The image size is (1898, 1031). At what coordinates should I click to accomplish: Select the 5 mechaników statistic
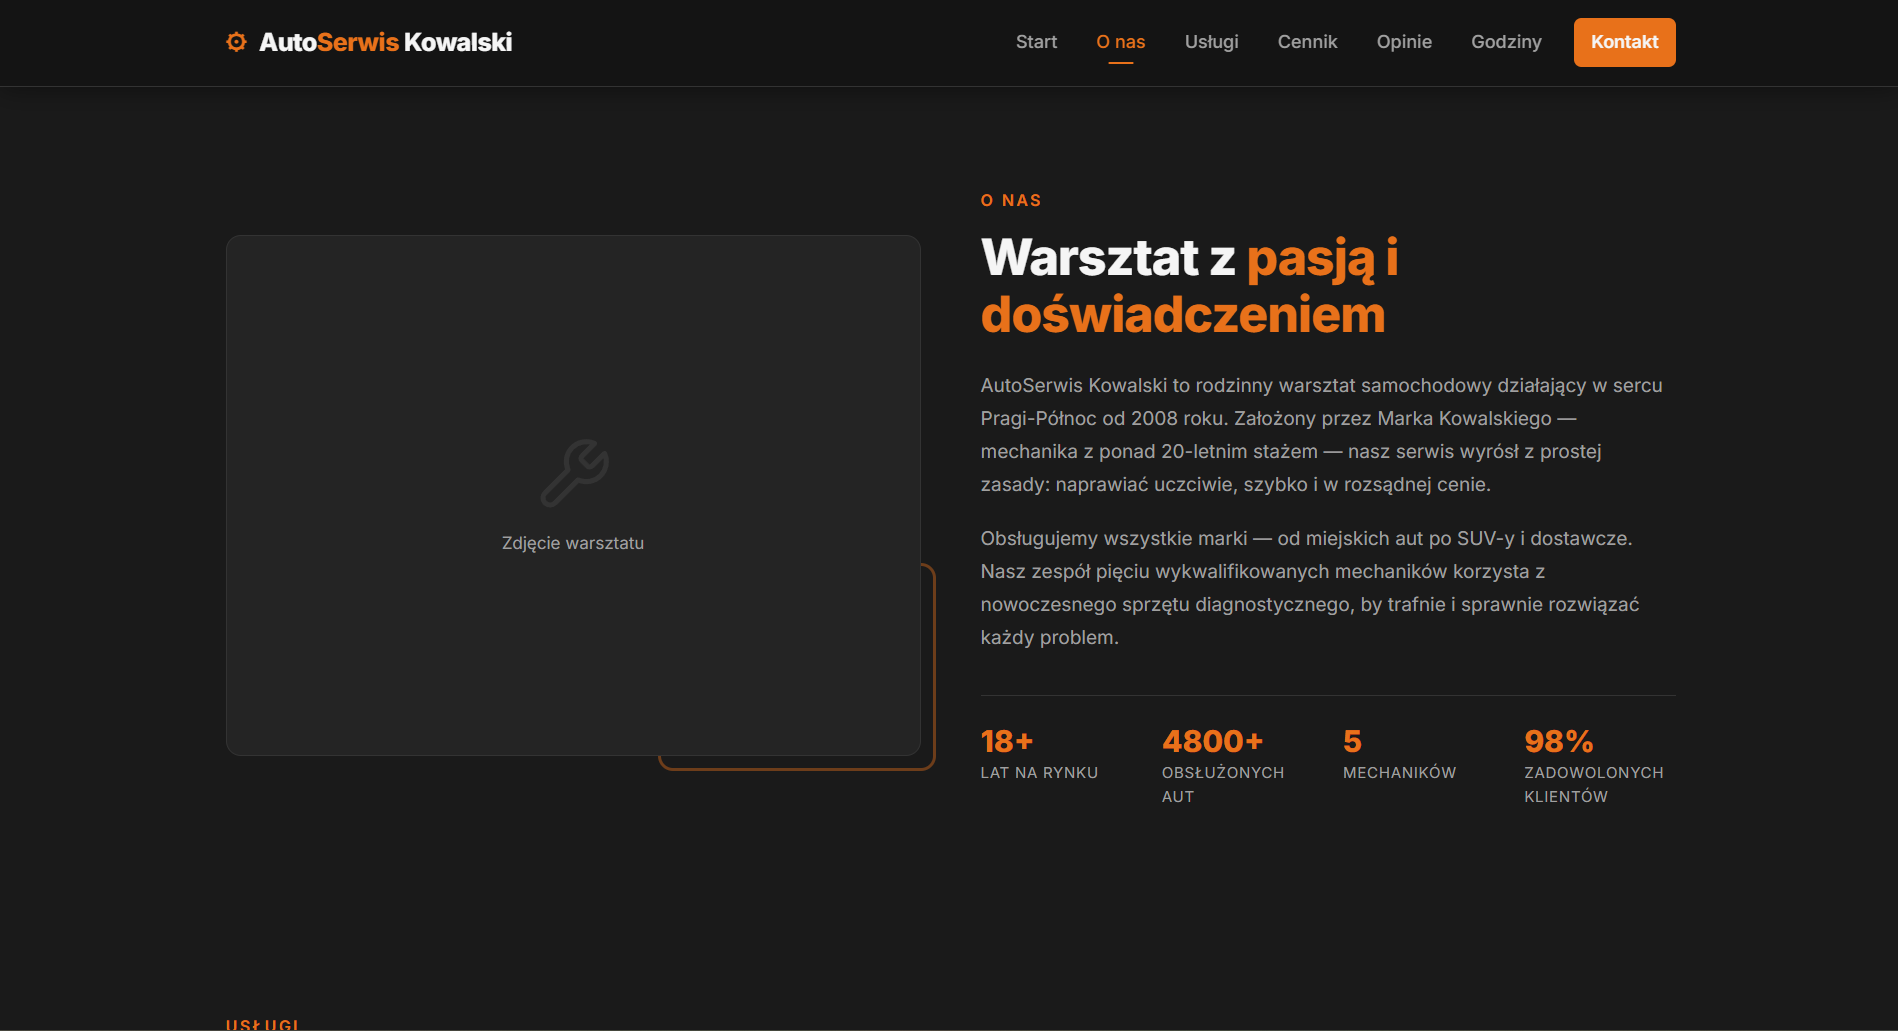[1399, 755]
